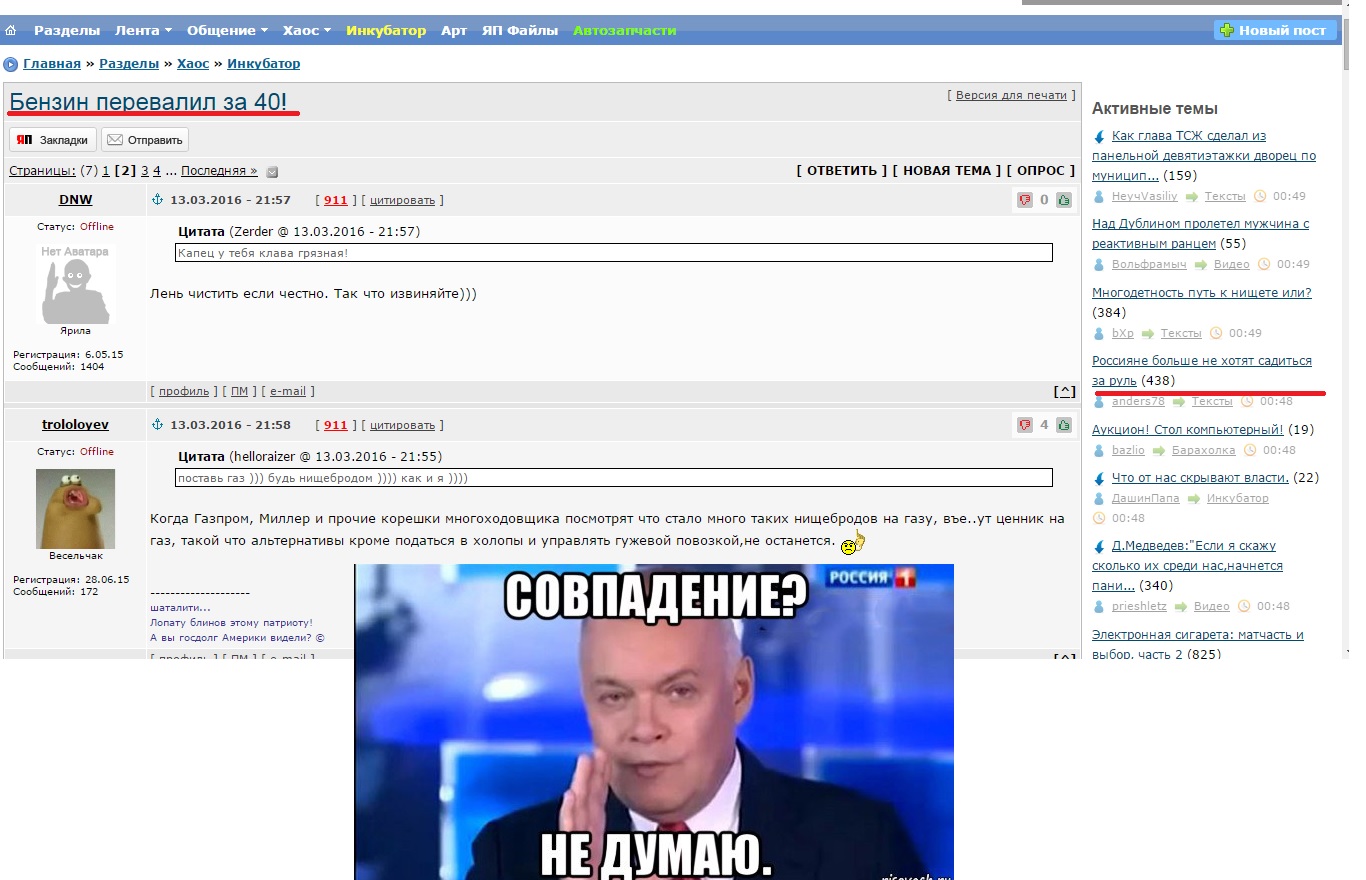Jump to the 'Последняя »' last page
Image resolution: width=1366 pixels, height=880 pixels.
[x=219, y=171]
